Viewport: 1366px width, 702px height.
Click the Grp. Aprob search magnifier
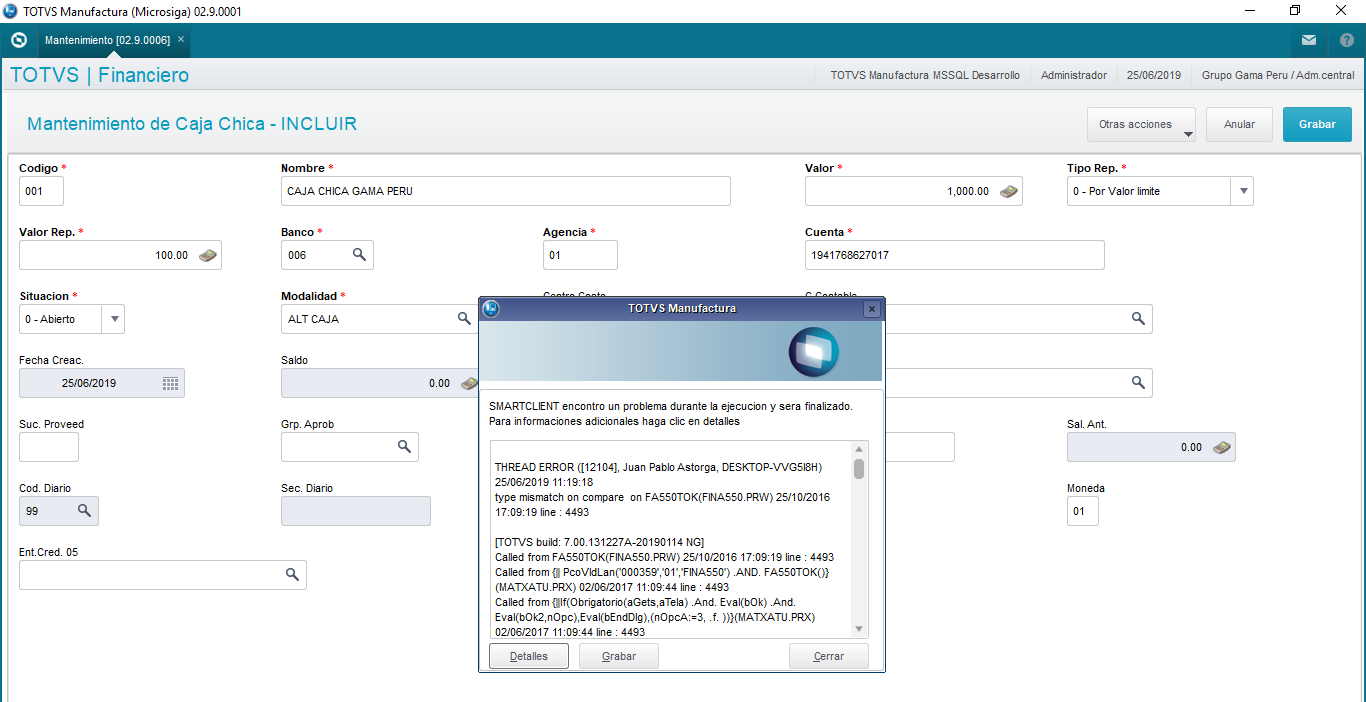click(405, 447)
